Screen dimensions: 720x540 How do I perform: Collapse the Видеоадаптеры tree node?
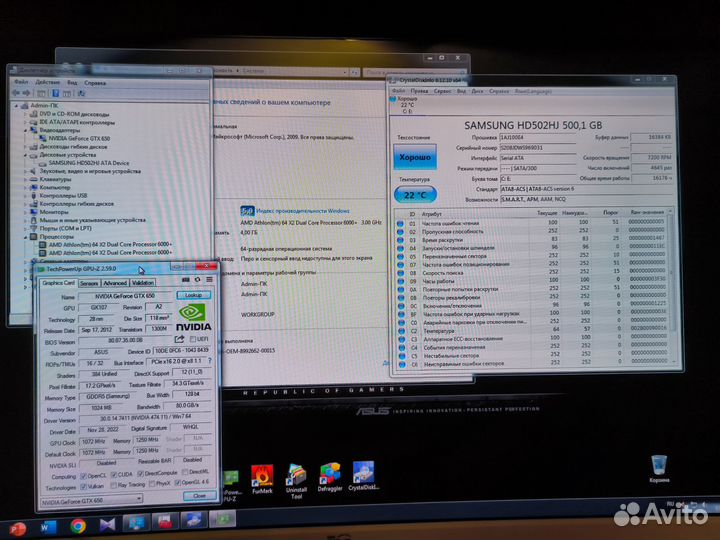point(25,130)
